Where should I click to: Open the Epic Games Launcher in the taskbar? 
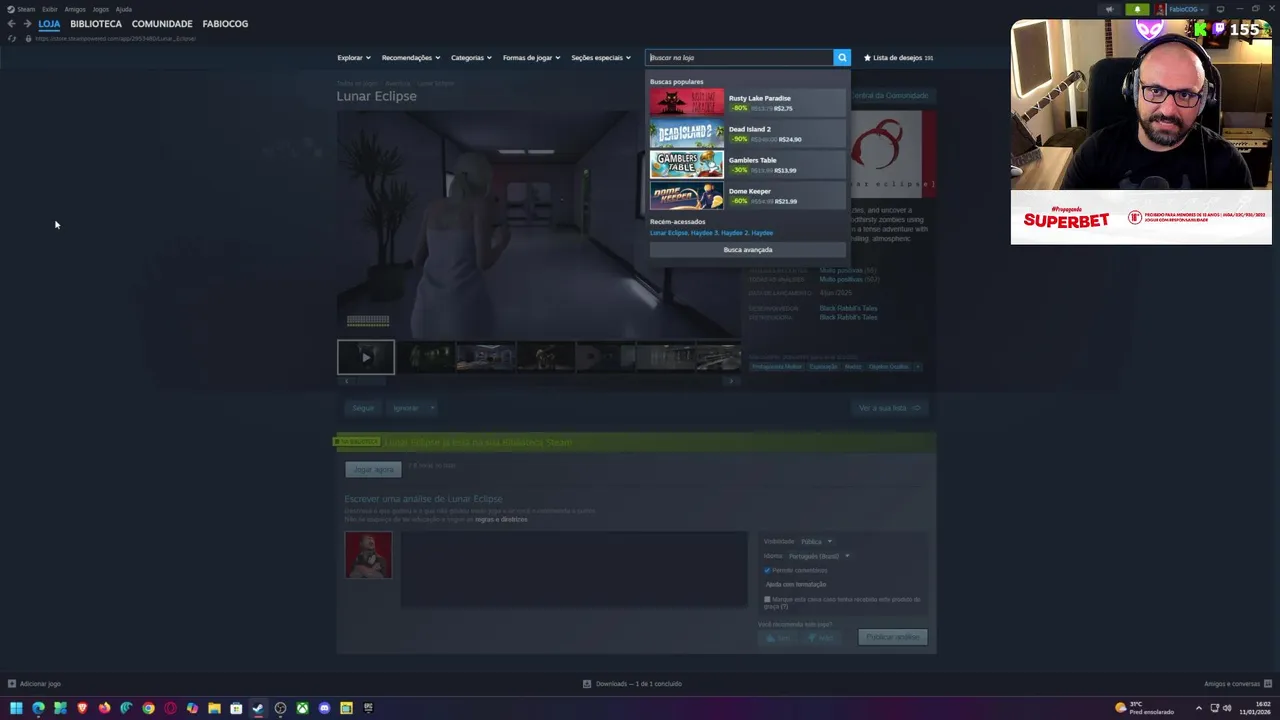(368, 708)
